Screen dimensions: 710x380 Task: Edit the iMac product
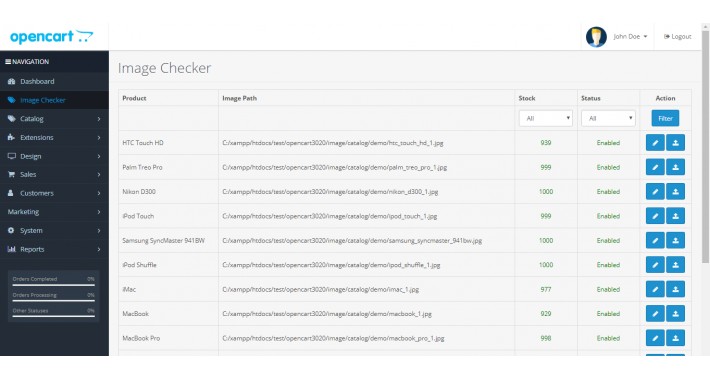point(655,289)
